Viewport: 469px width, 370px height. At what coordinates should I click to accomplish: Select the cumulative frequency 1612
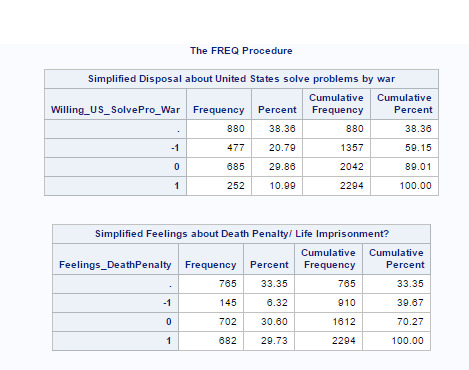click(x=328, y=322)
